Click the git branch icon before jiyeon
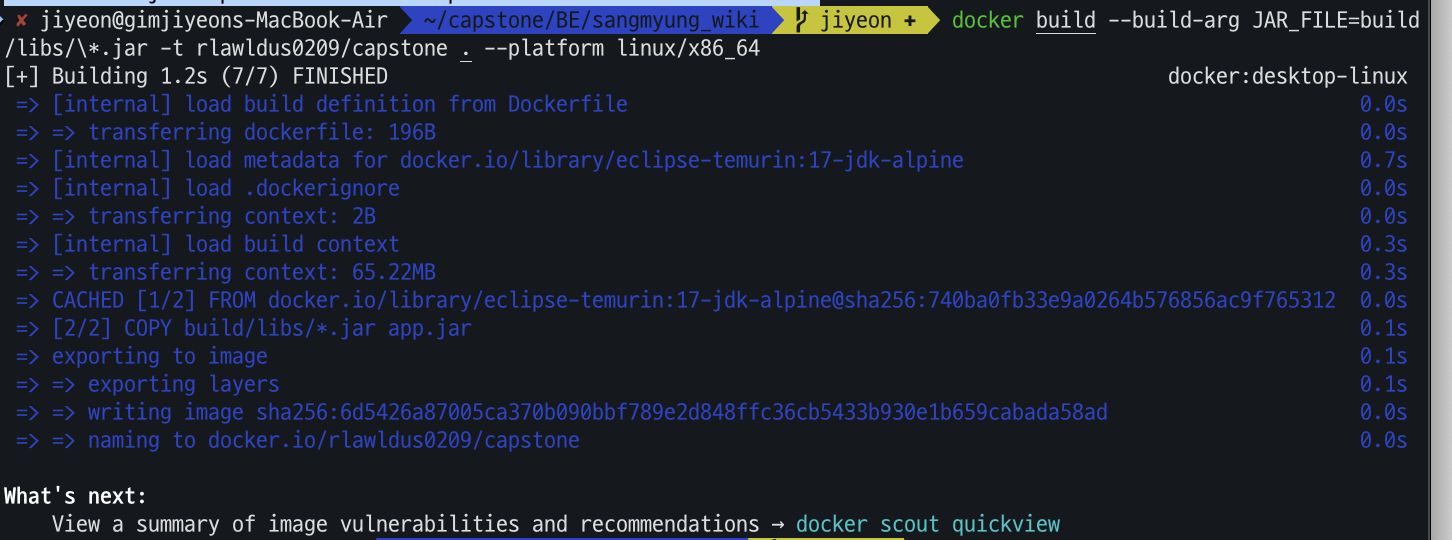Screen dimensions: 1452x540 pyautogui.click(x=803, y=20)
